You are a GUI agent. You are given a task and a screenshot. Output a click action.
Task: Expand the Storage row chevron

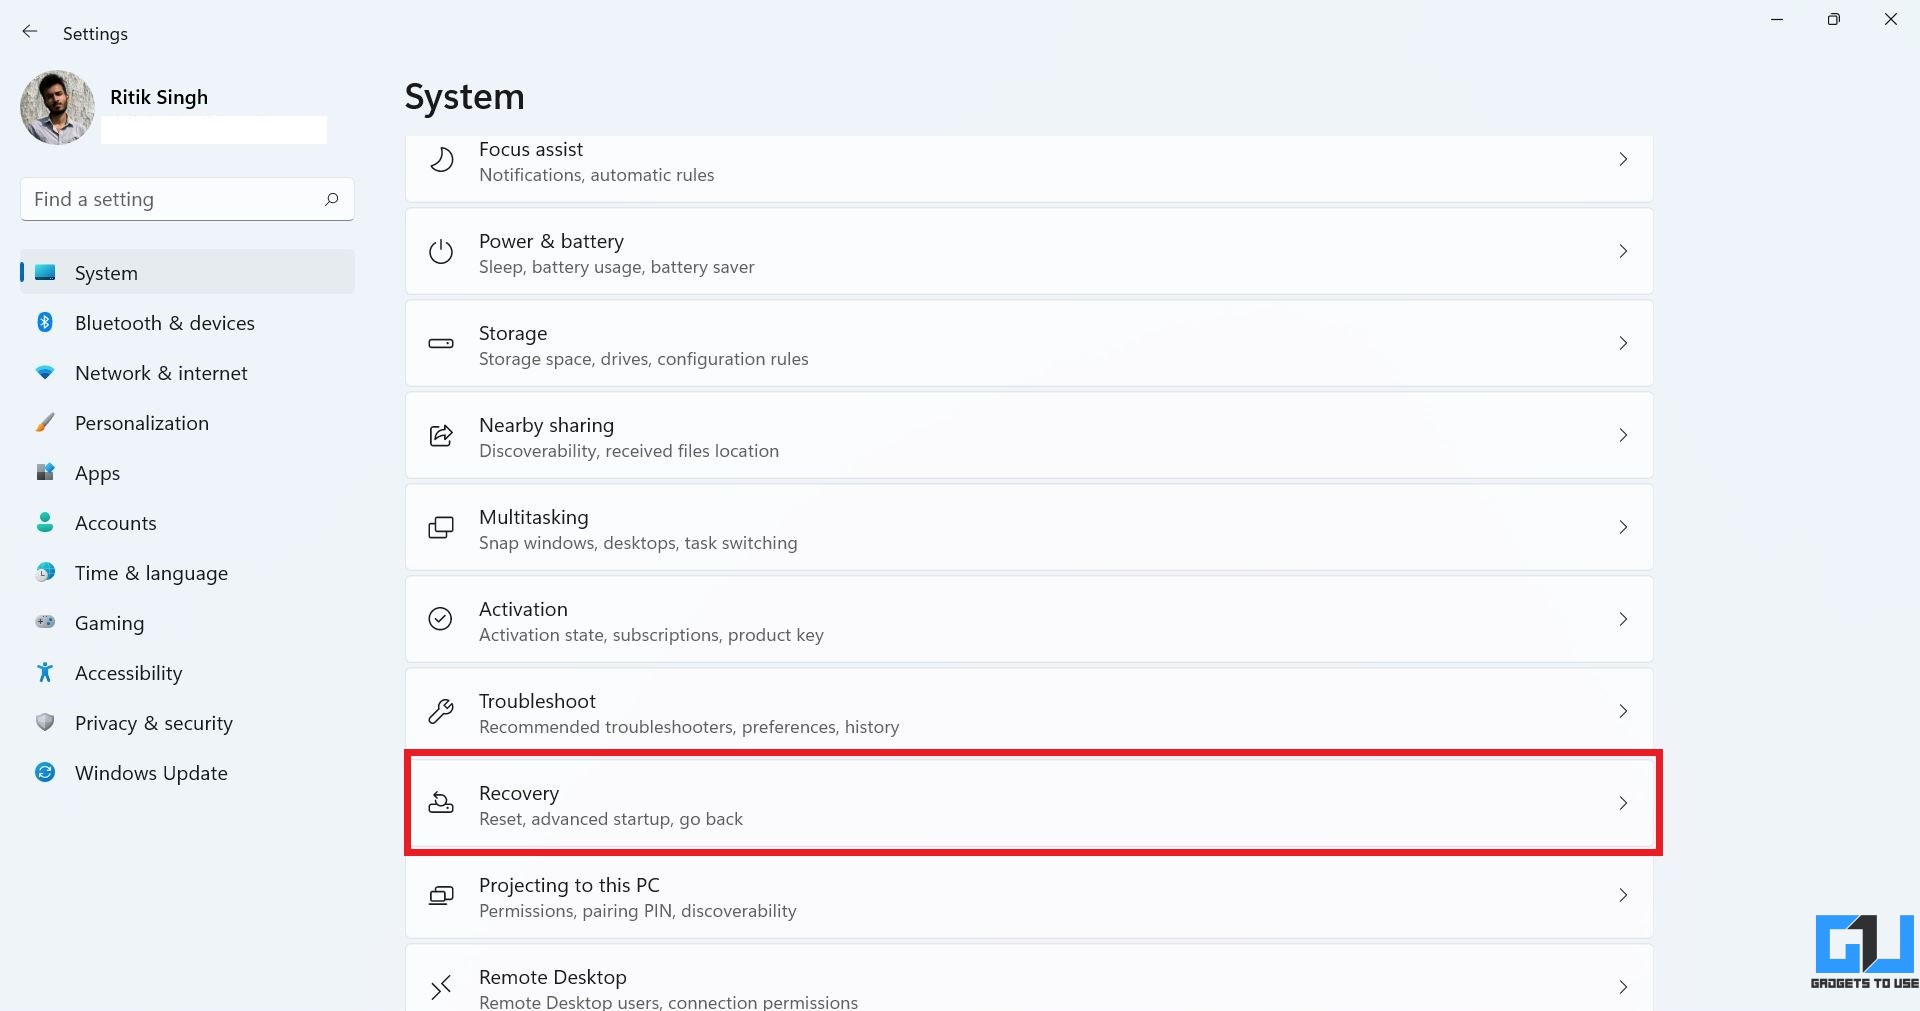[x=1623, y=344]
